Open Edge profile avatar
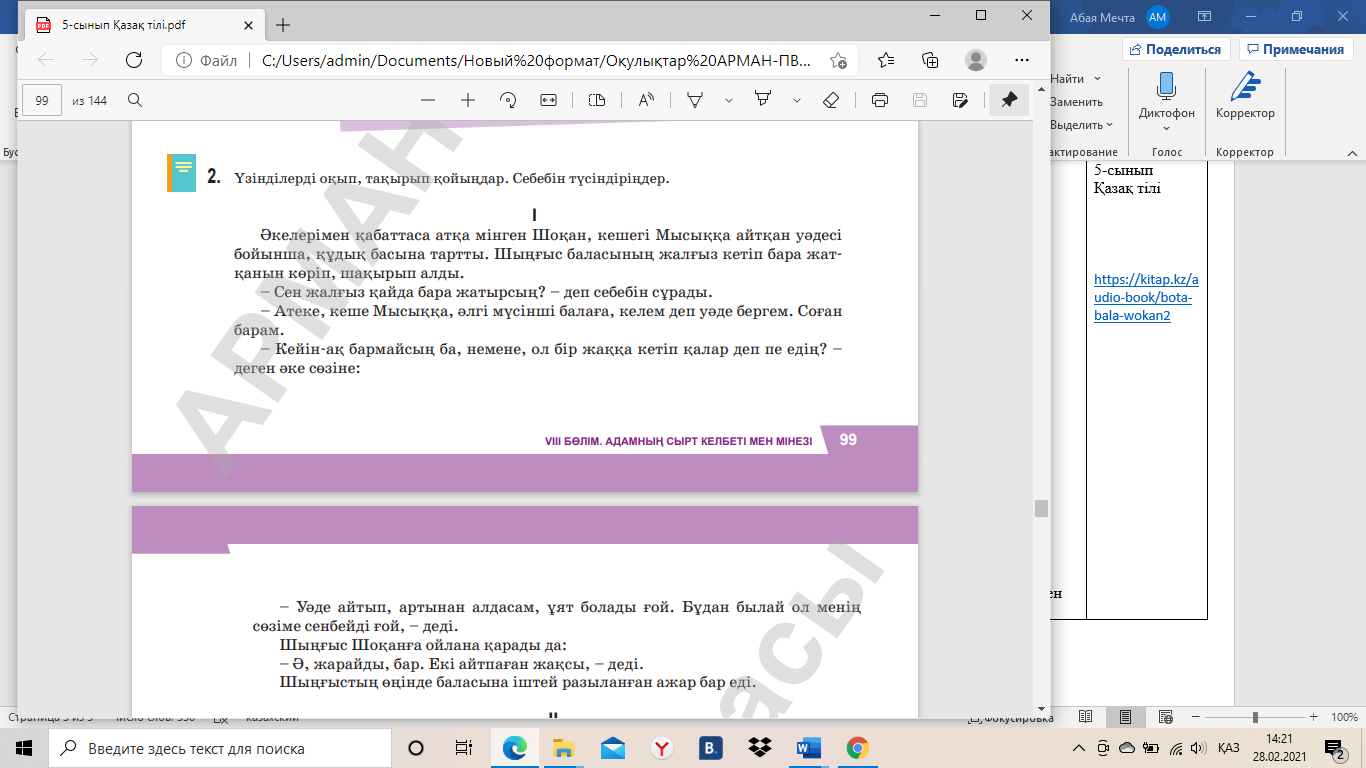This screenshot has height=768, width=1366. [976, 60]
